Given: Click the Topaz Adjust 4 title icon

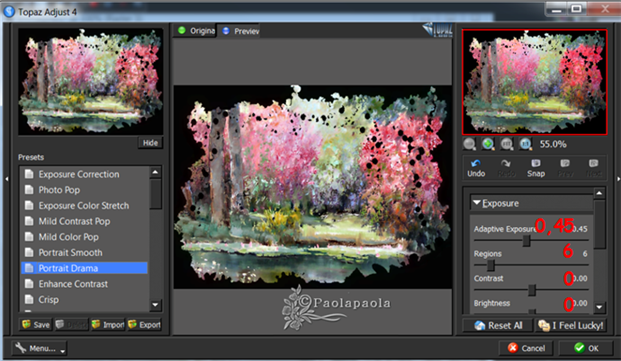Looking at the screenshot, I should coord(10,11).
